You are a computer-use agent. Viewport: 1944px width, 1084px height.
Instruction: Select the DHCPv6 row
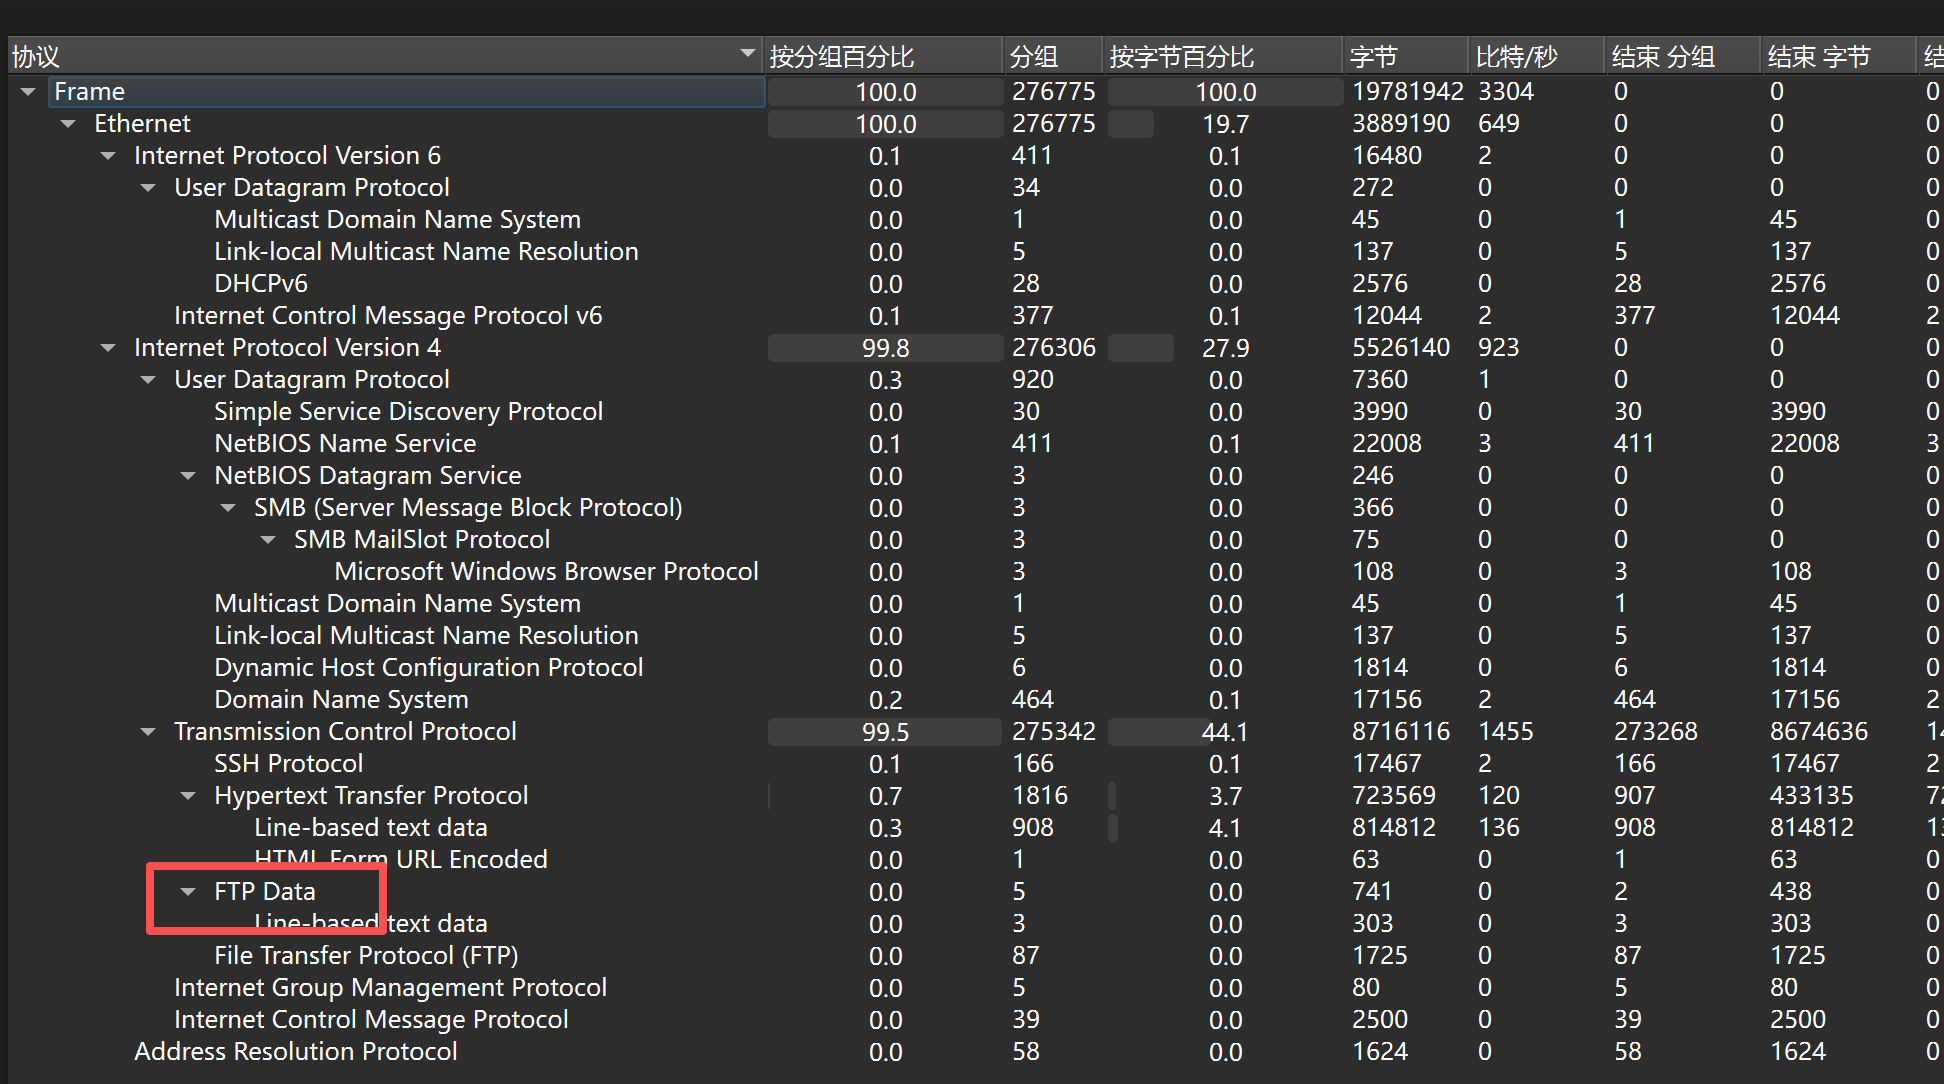(x=261, y=284)
